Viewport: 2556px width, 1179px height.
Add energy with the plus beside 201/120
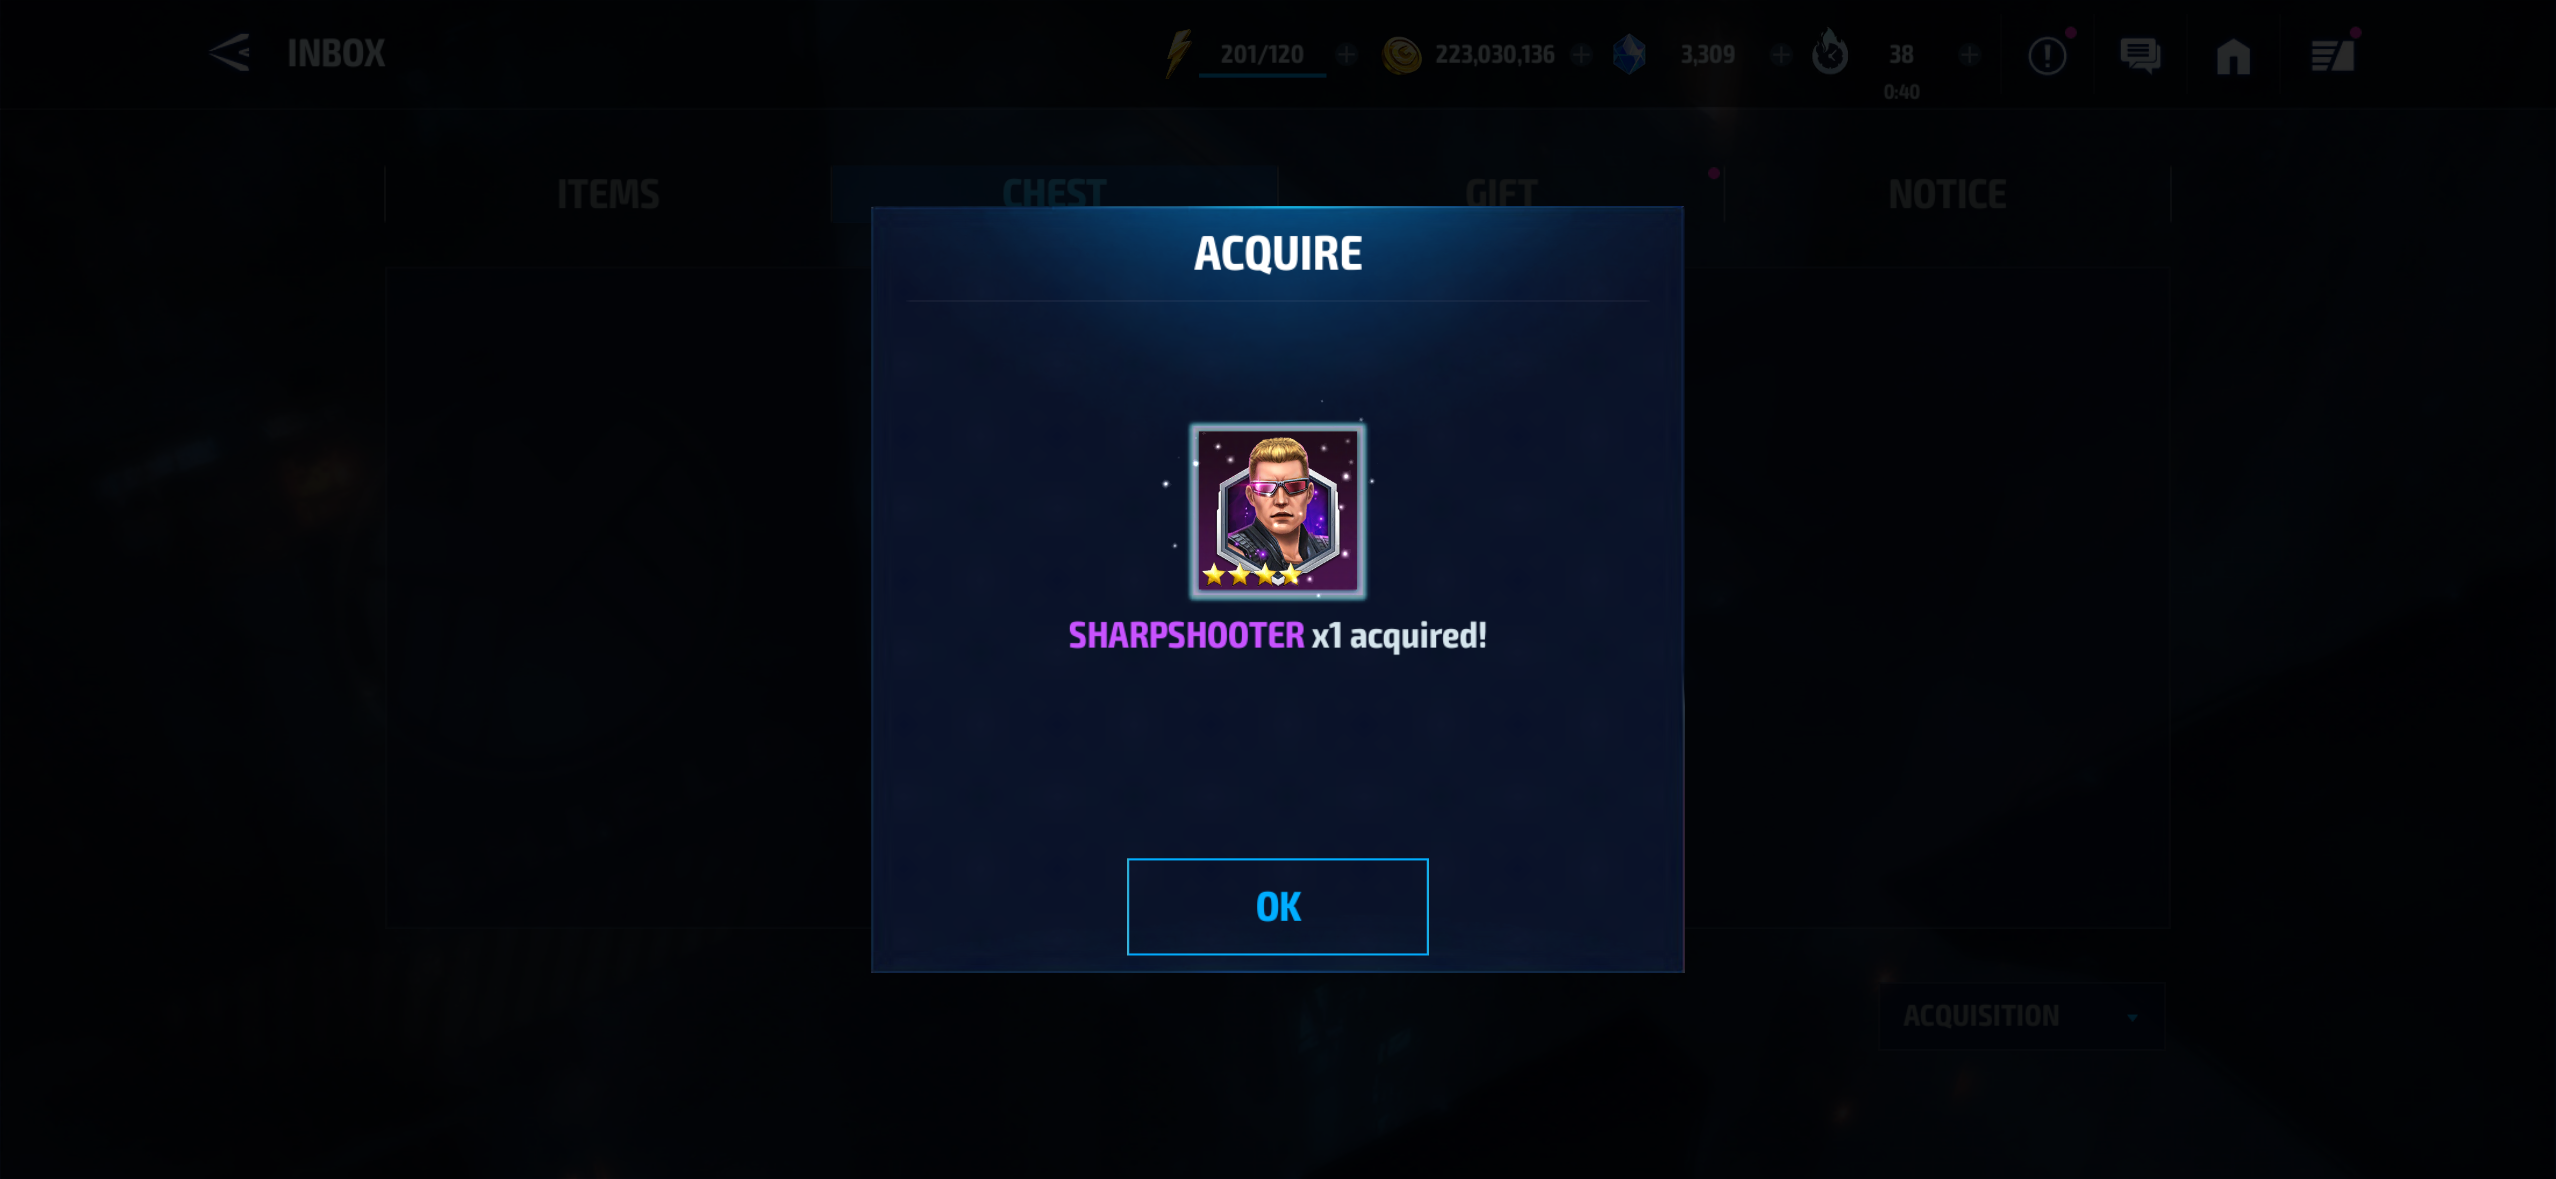[1347, 54]
